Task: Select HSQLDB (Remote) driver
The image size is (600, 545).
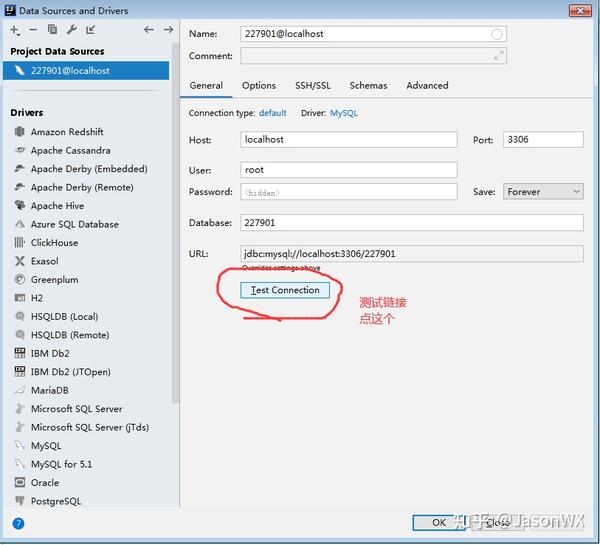Action: (x=70, y=335)
